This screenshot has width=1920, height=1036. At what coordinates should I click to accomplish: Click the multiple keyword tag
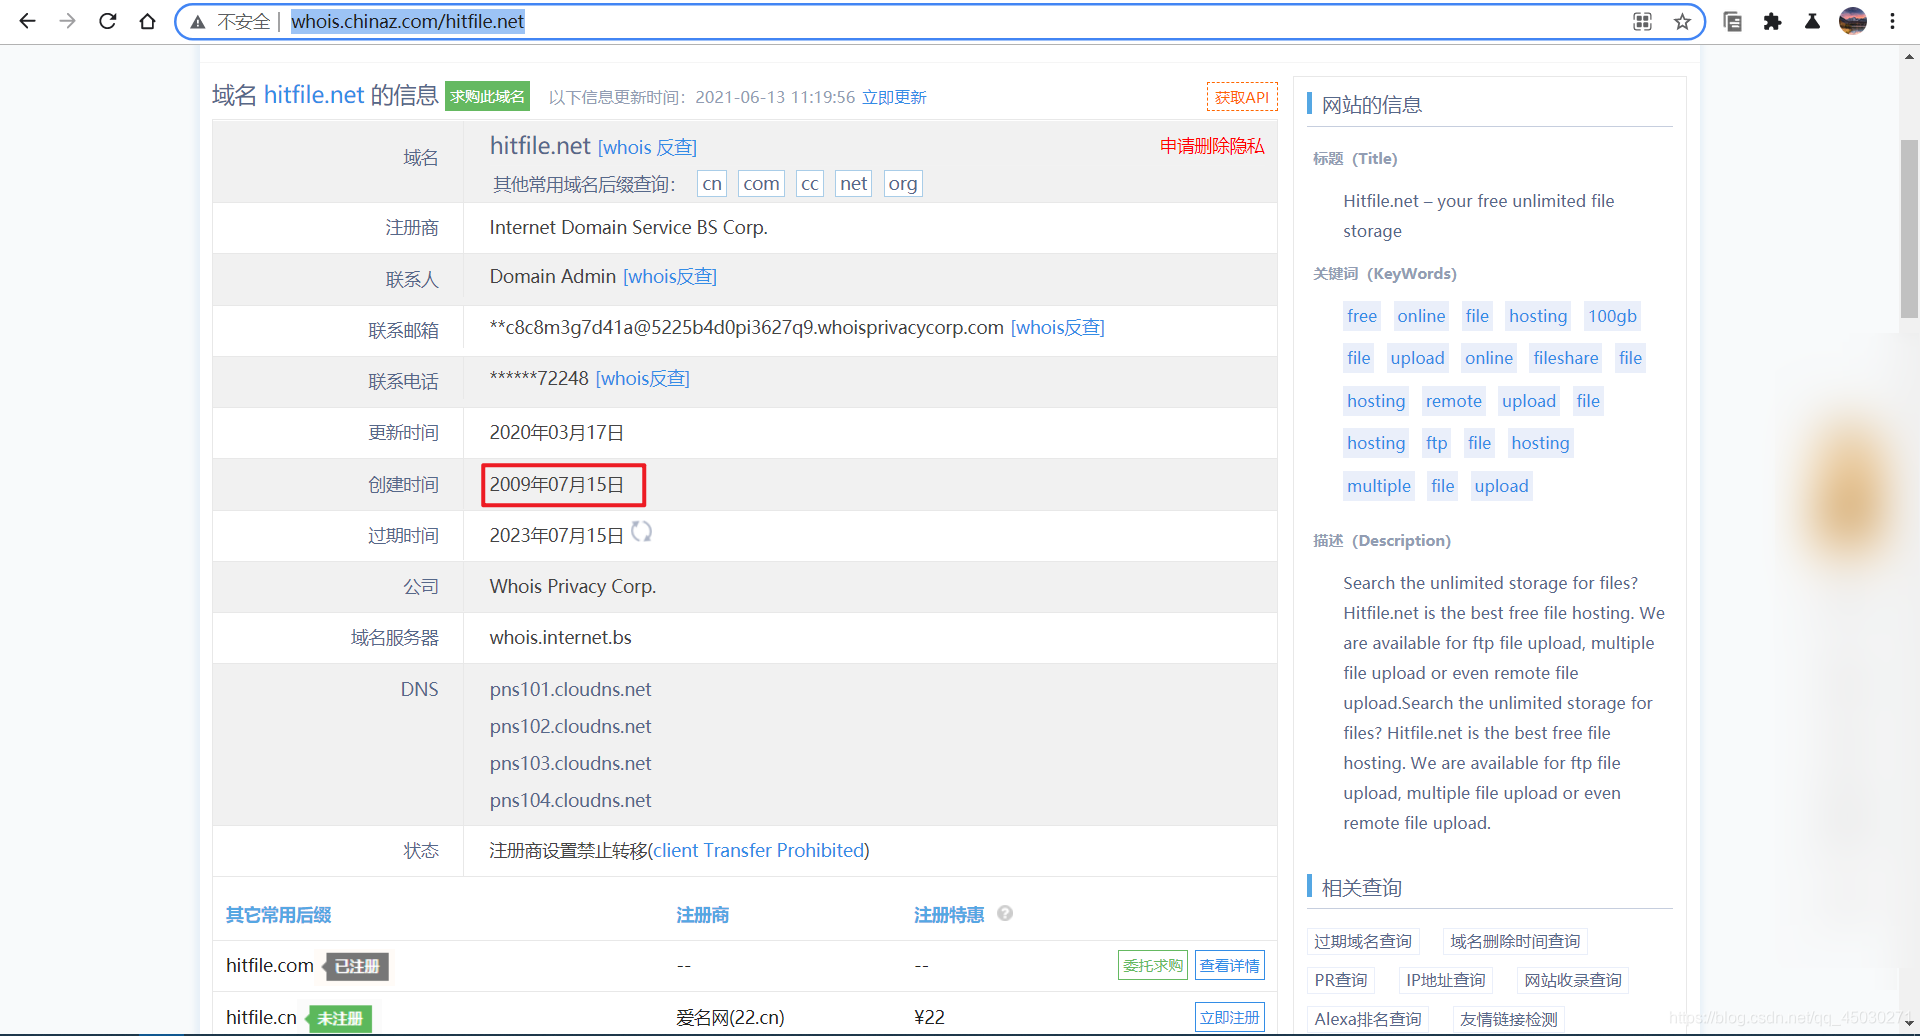pyautogui.click(x=1379, y=486)
